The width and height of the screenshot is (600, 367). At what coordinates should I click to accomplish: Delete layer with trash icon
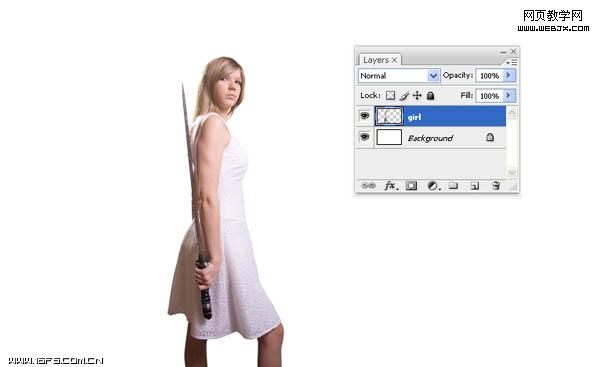point(496,186)
